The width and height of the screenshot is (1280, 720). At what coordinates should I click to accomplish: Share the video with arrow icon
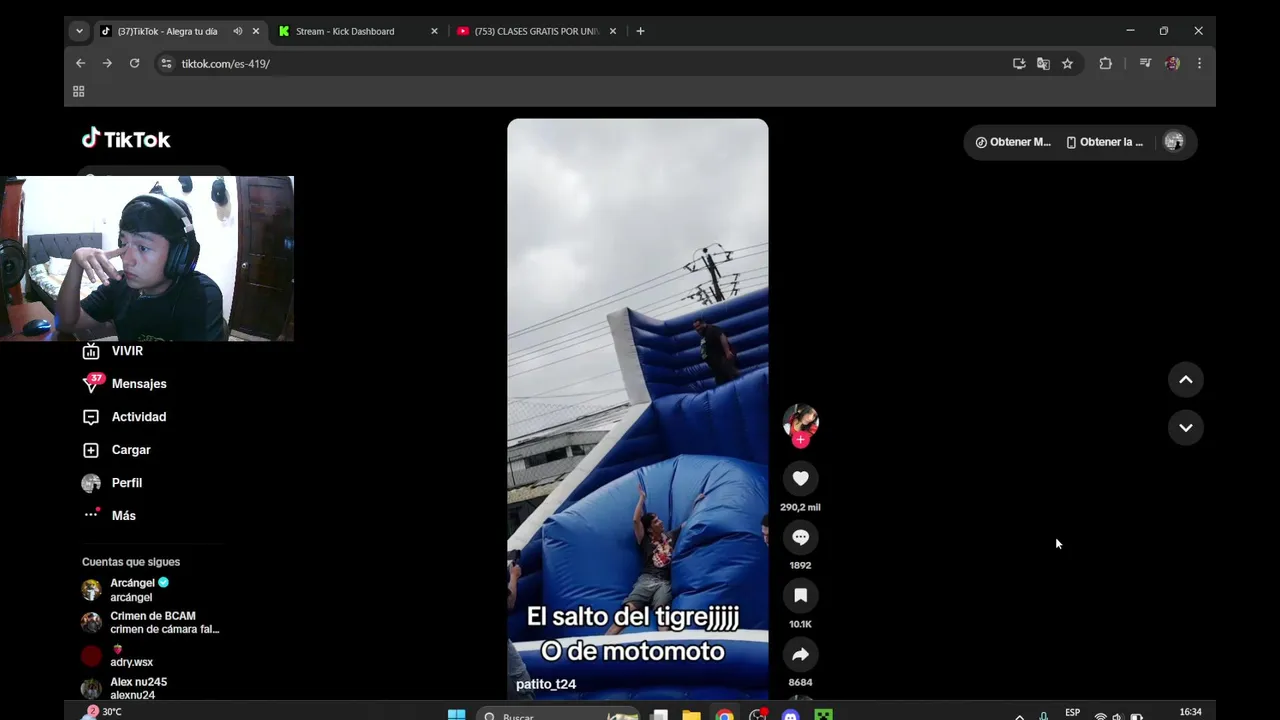[800, 655]
